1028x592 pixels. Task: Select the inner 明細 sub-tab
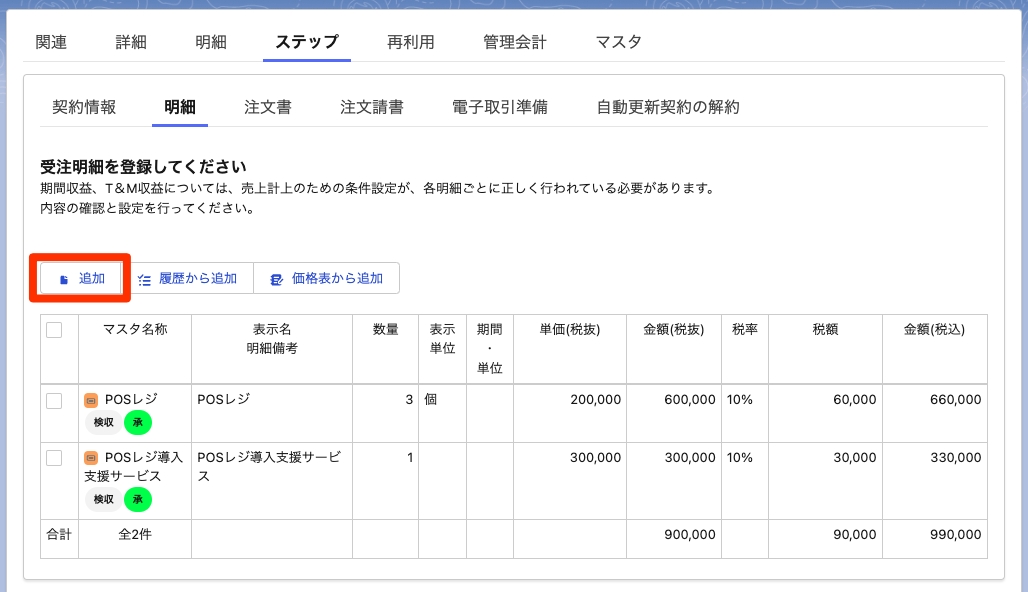(180, 107)
